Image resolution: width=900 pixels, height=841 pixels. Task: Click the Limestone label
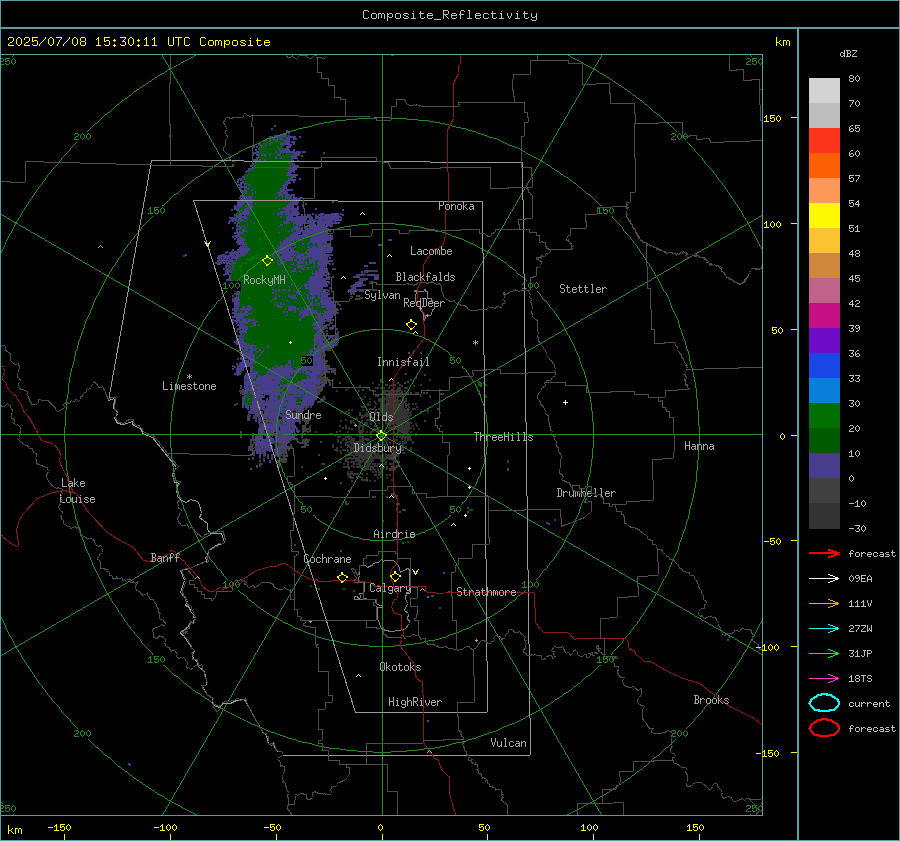tap(189, 386)
